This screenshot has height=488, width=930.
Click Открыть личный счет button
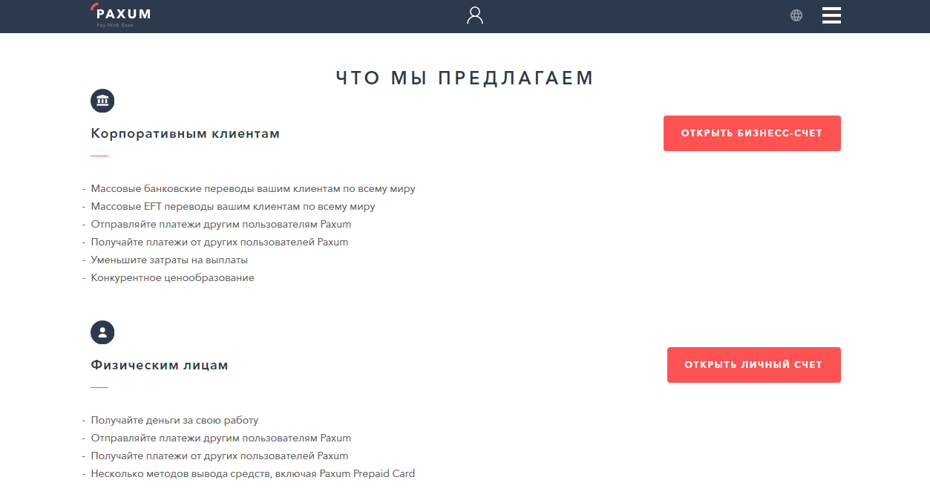753,365
